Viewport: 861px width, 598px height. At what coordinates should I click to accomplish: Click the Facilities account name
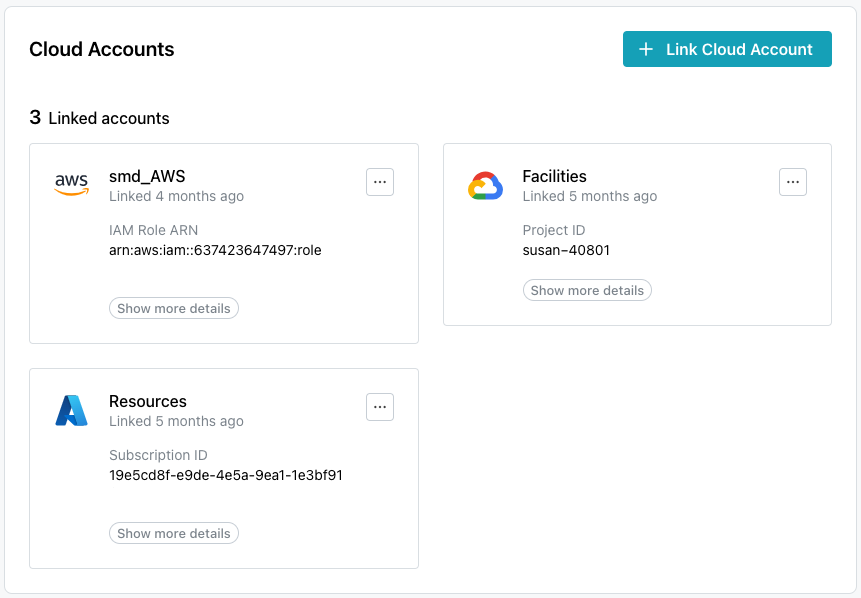[554, 176]
